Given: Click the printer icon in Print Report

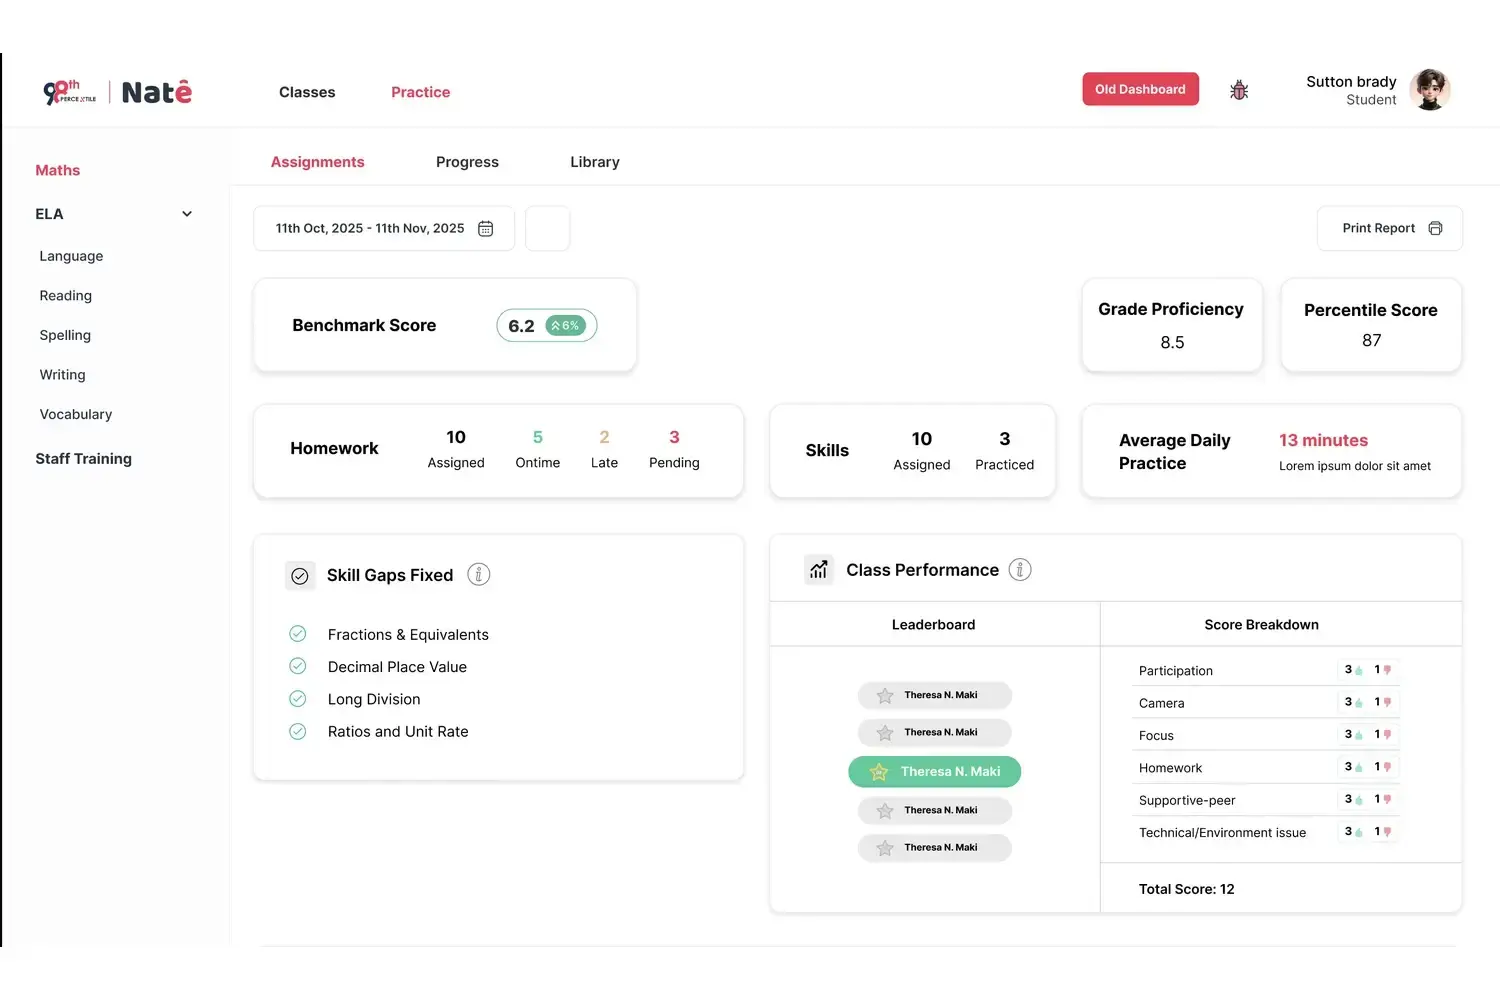Looking at the screenshot, I should tap(1435, 228).
